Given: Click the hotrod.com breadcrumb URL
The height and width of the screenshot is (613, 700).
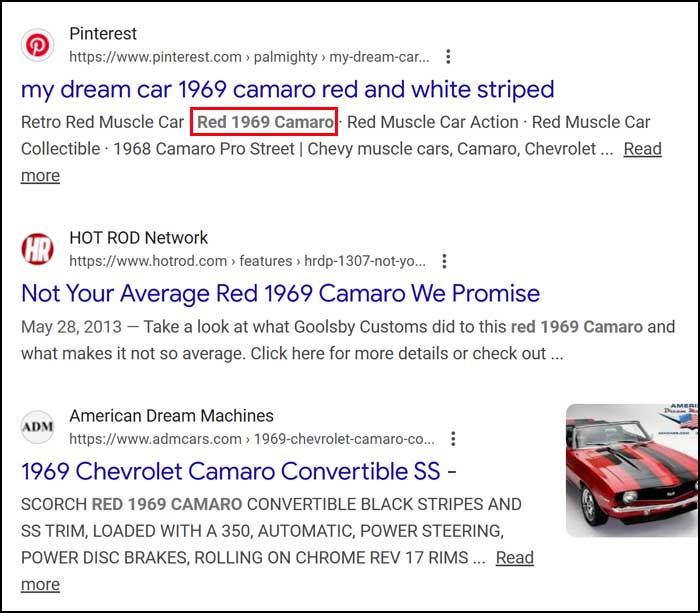Looking at the screenshot, I should click(247, 261).
